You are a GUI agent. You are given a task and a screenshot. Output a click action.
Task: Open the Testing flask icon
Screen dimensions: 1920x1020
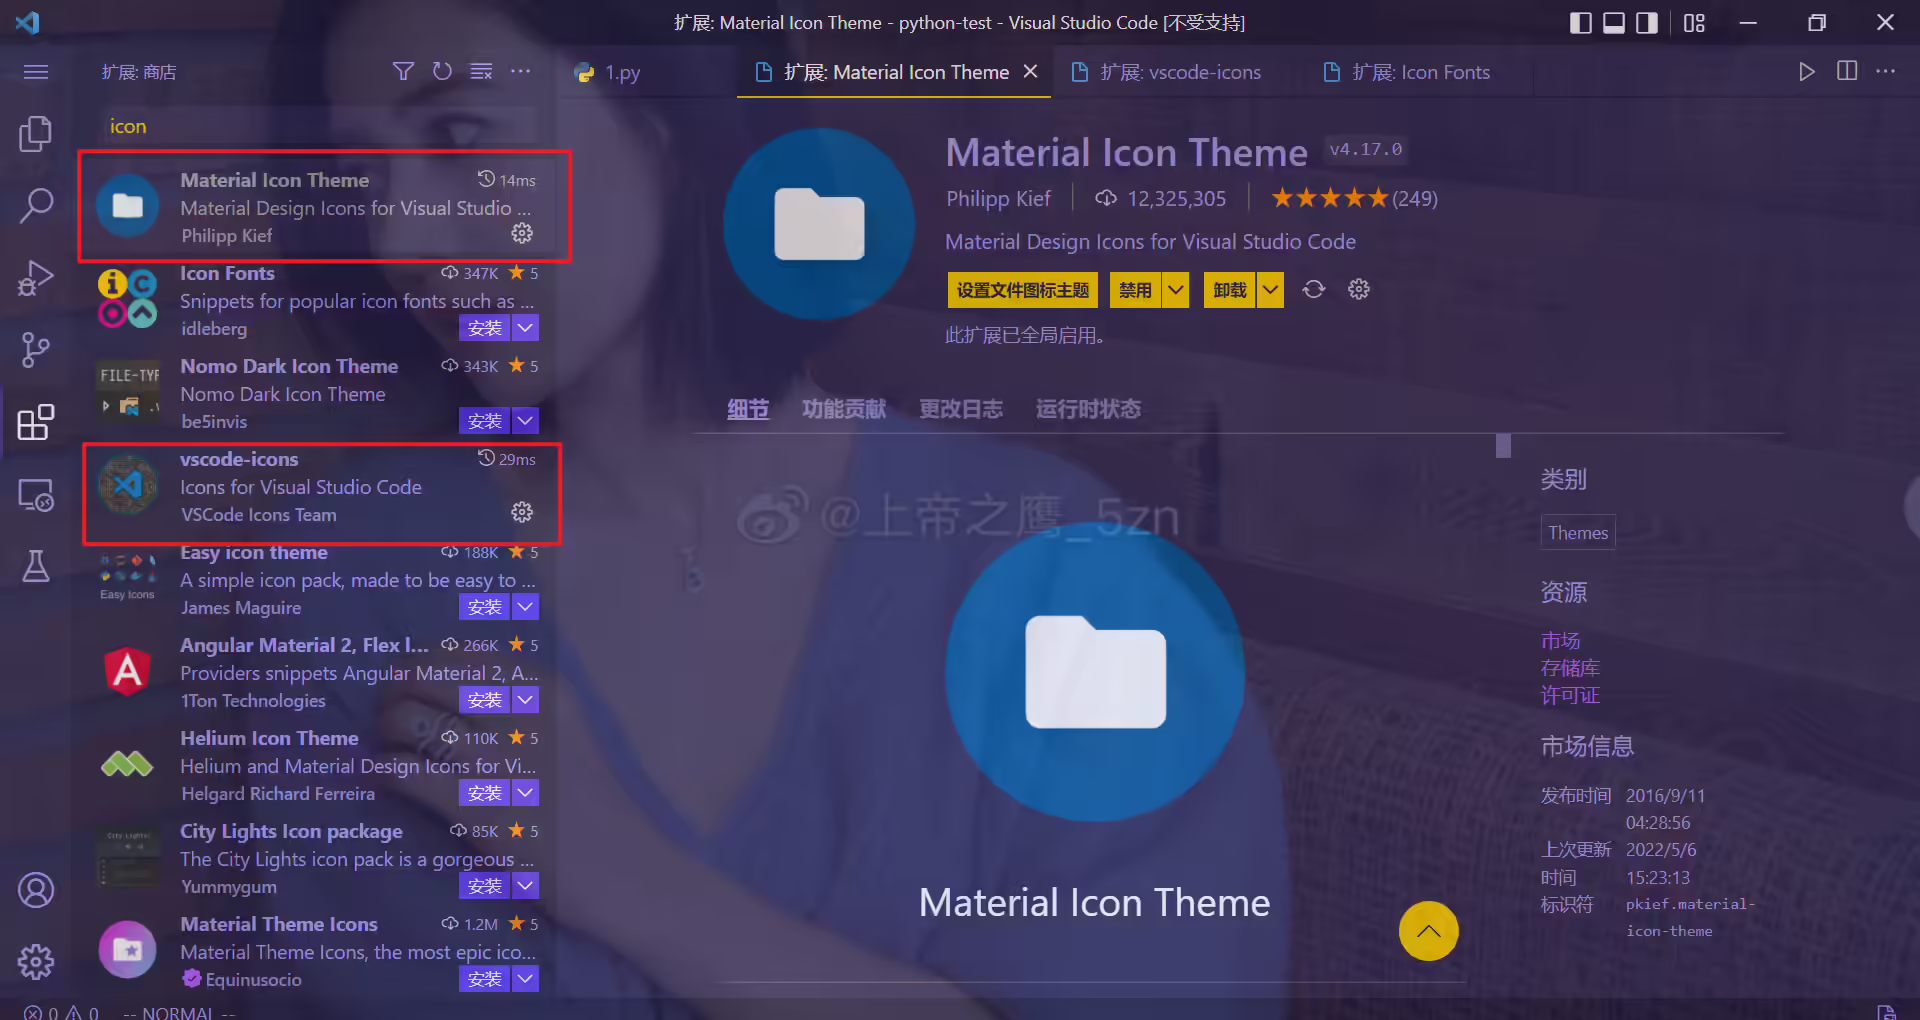pyautogui.click(x=36, y=566)
